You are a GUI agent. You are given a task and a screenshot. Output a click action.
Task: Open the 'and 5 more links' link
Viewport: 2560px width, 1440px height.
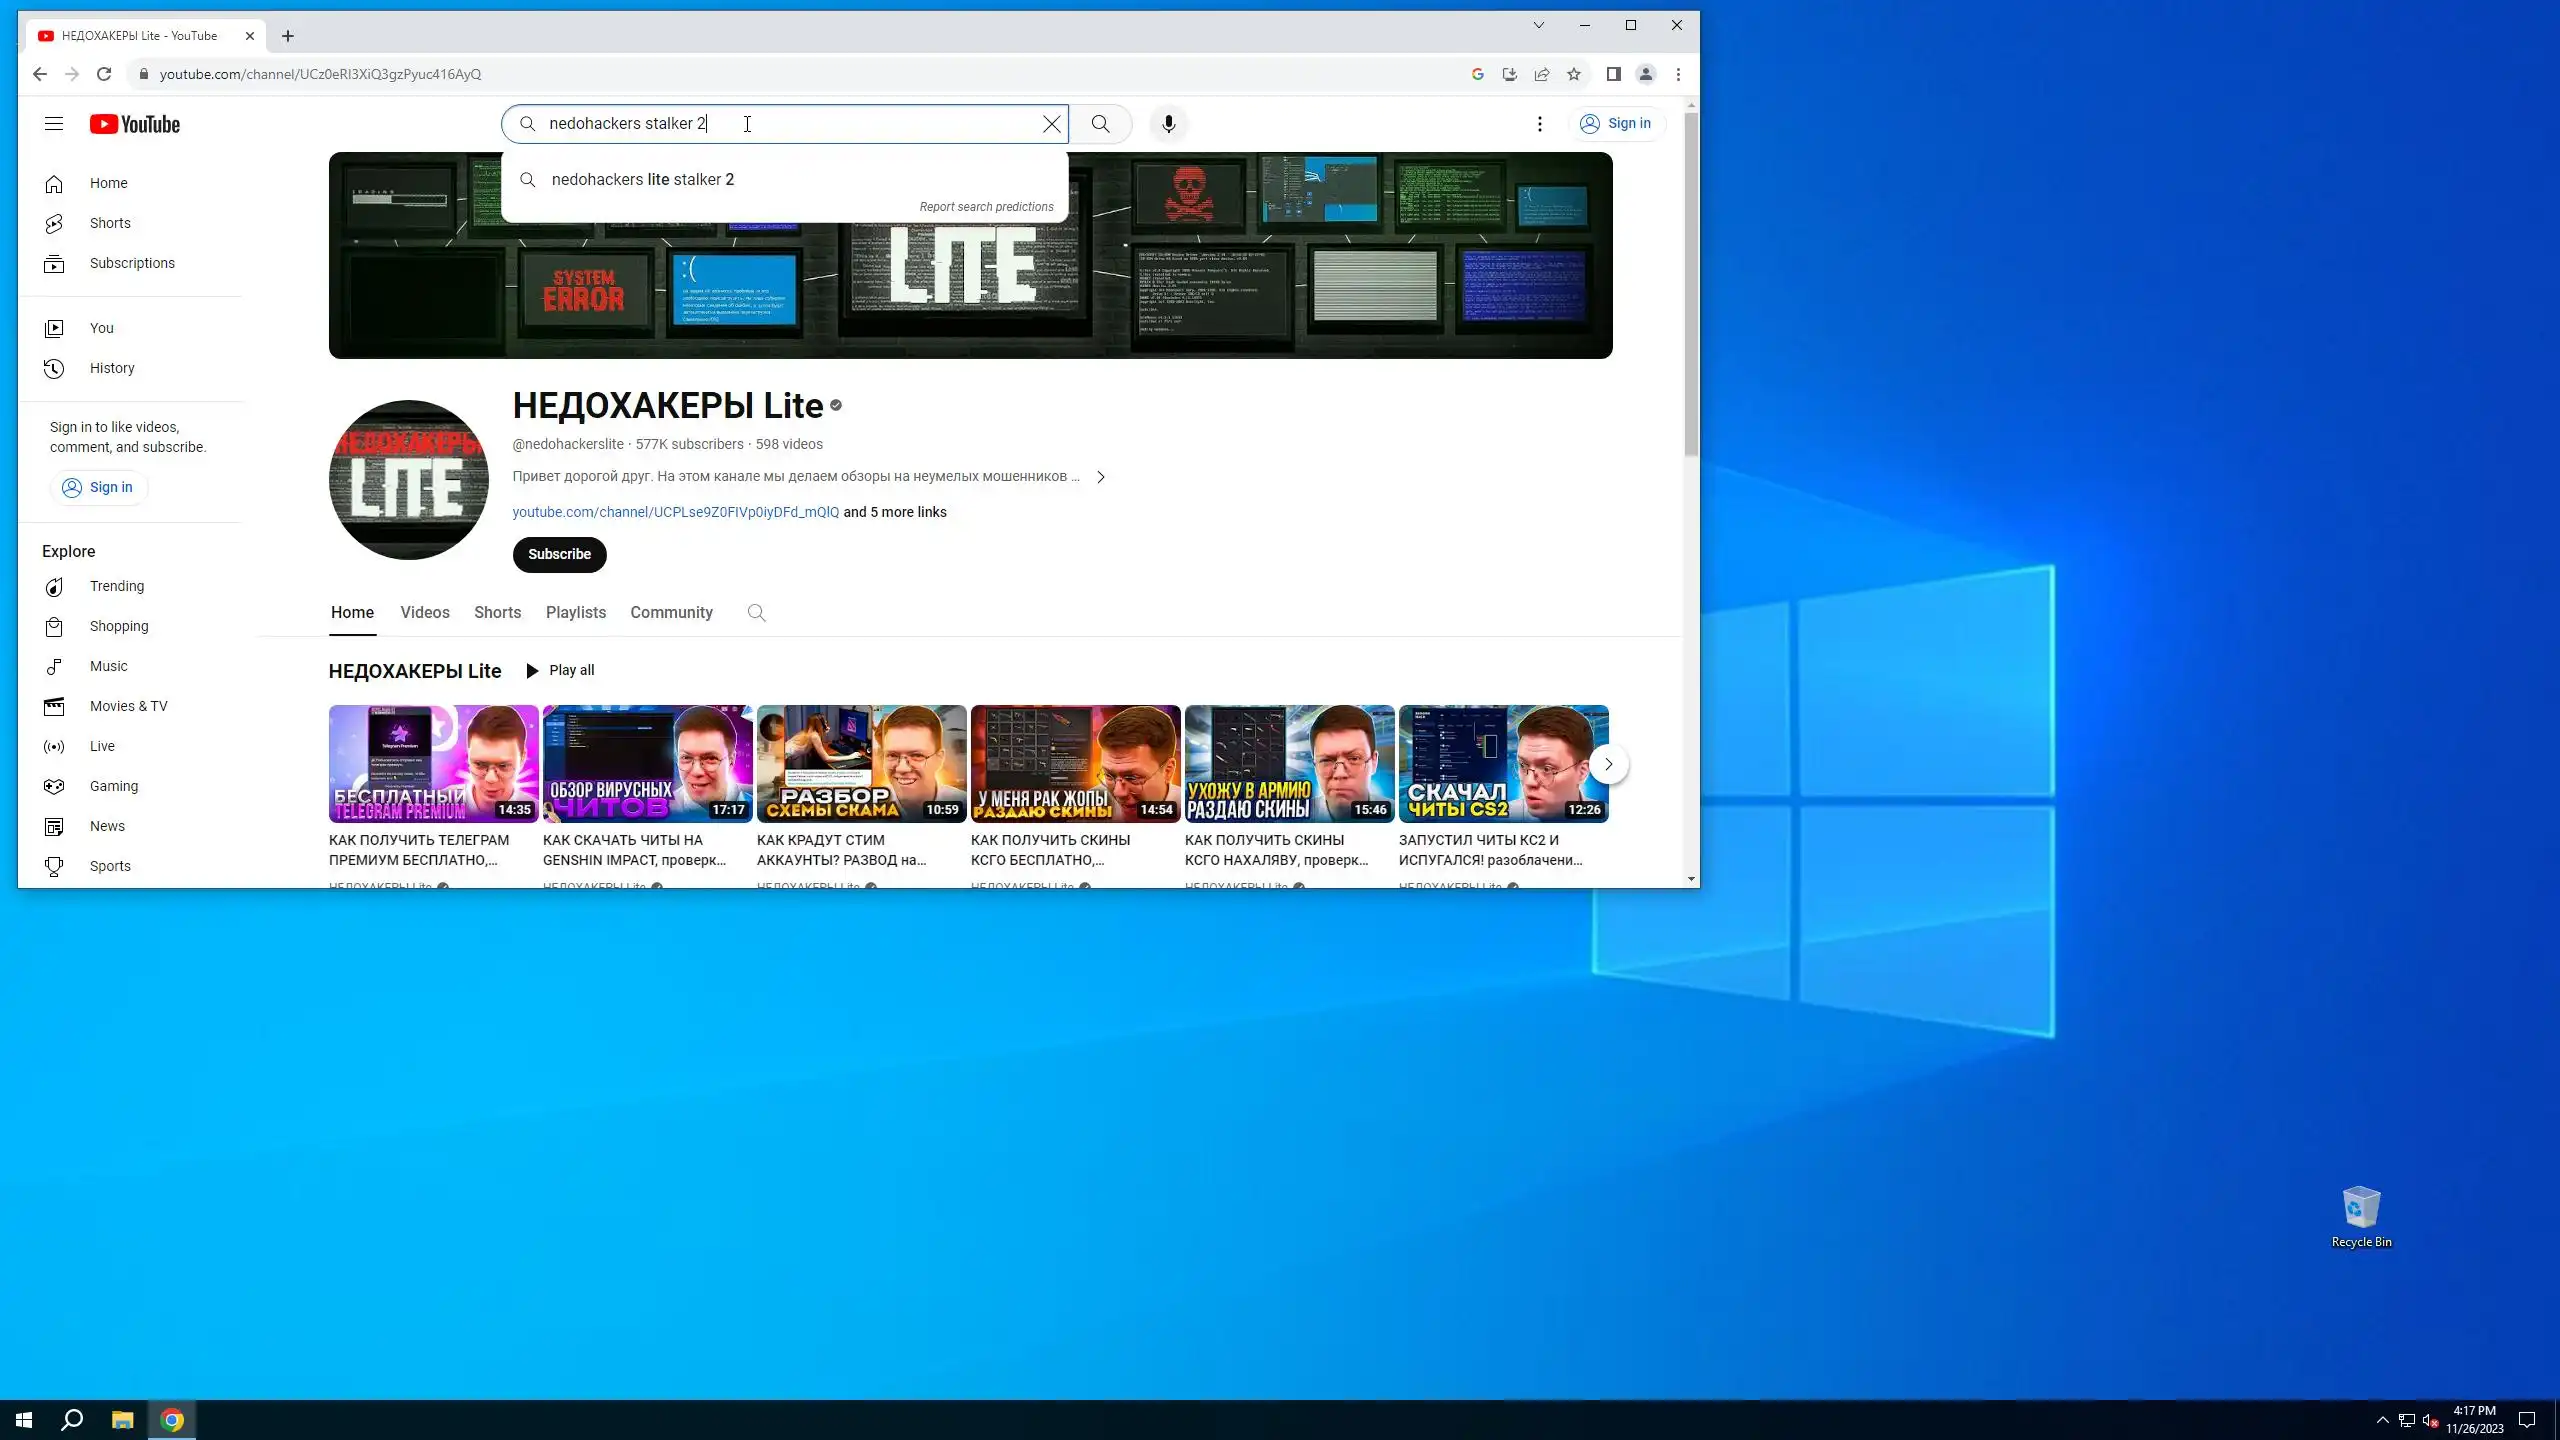894,512
